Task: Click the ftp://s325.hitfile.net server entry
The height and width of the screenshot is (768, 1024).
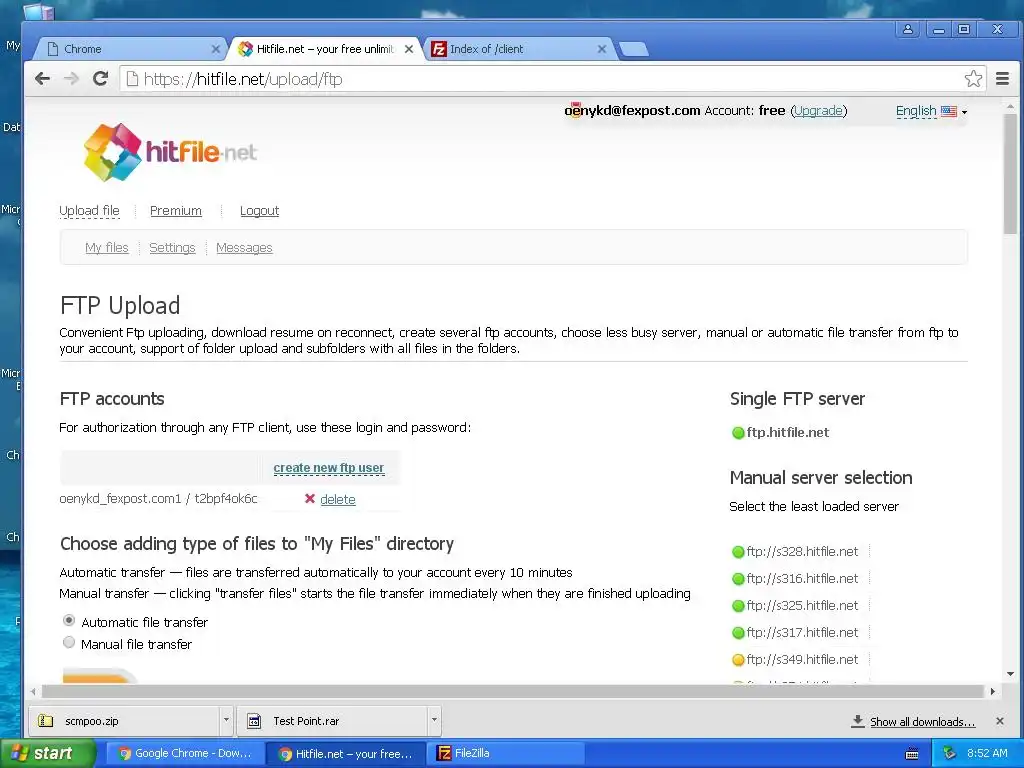Action: [802, 605]
